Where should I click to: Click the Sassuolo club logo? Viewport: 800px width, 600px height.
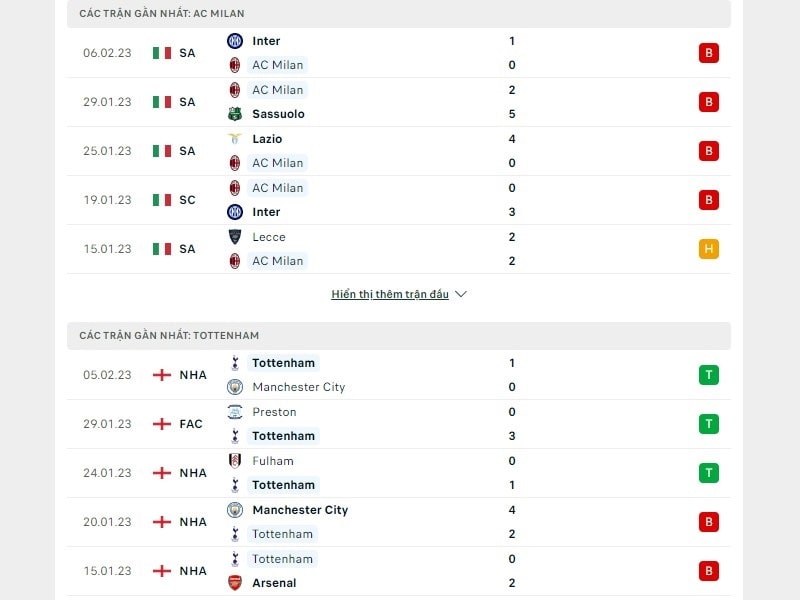[x=233, y=114]
